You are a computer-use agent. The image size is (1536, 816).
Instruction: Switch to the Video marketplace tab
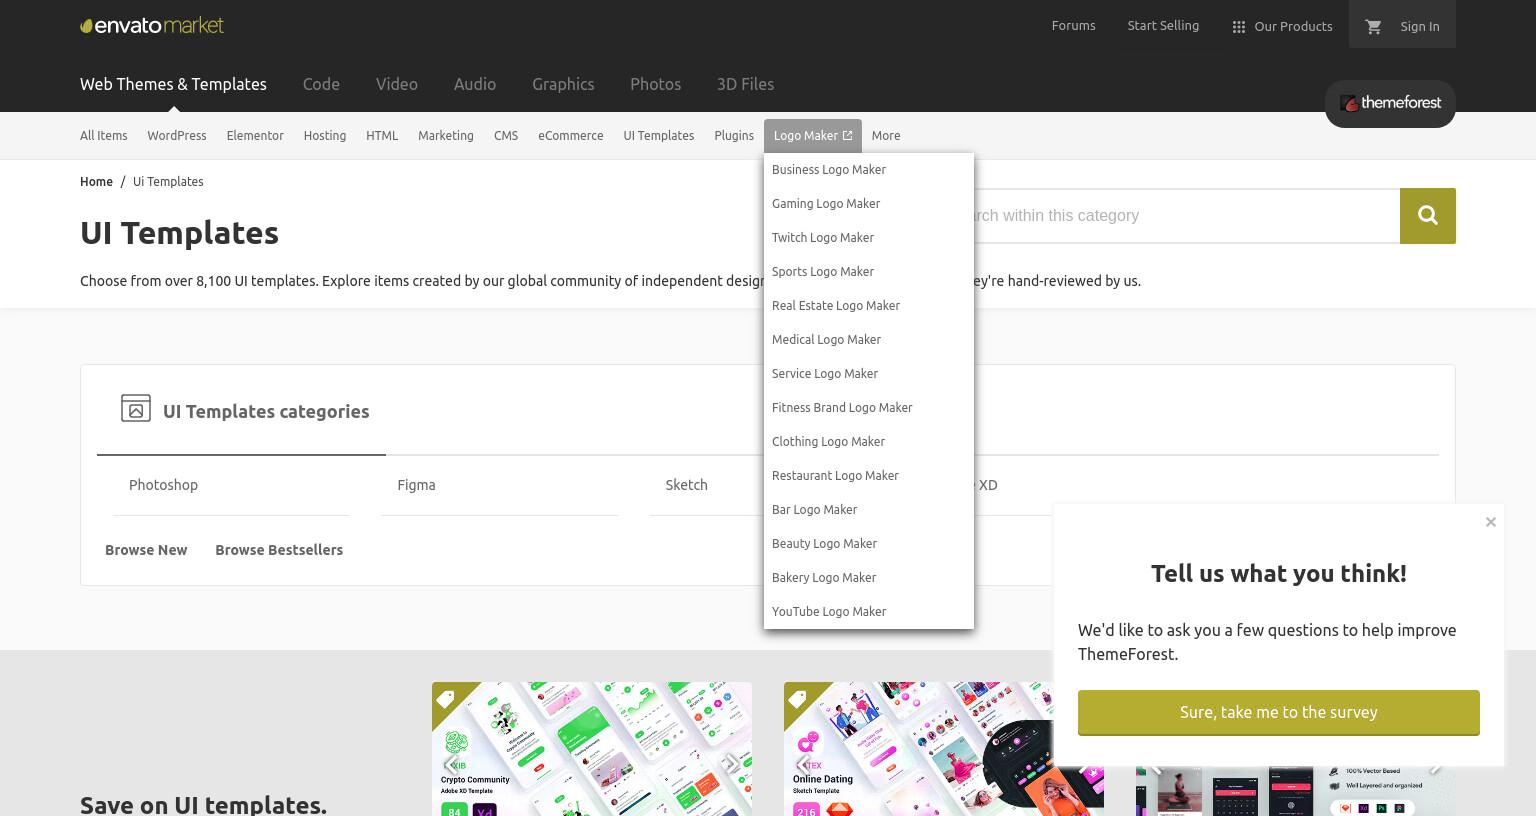click(x=397, y=84)
